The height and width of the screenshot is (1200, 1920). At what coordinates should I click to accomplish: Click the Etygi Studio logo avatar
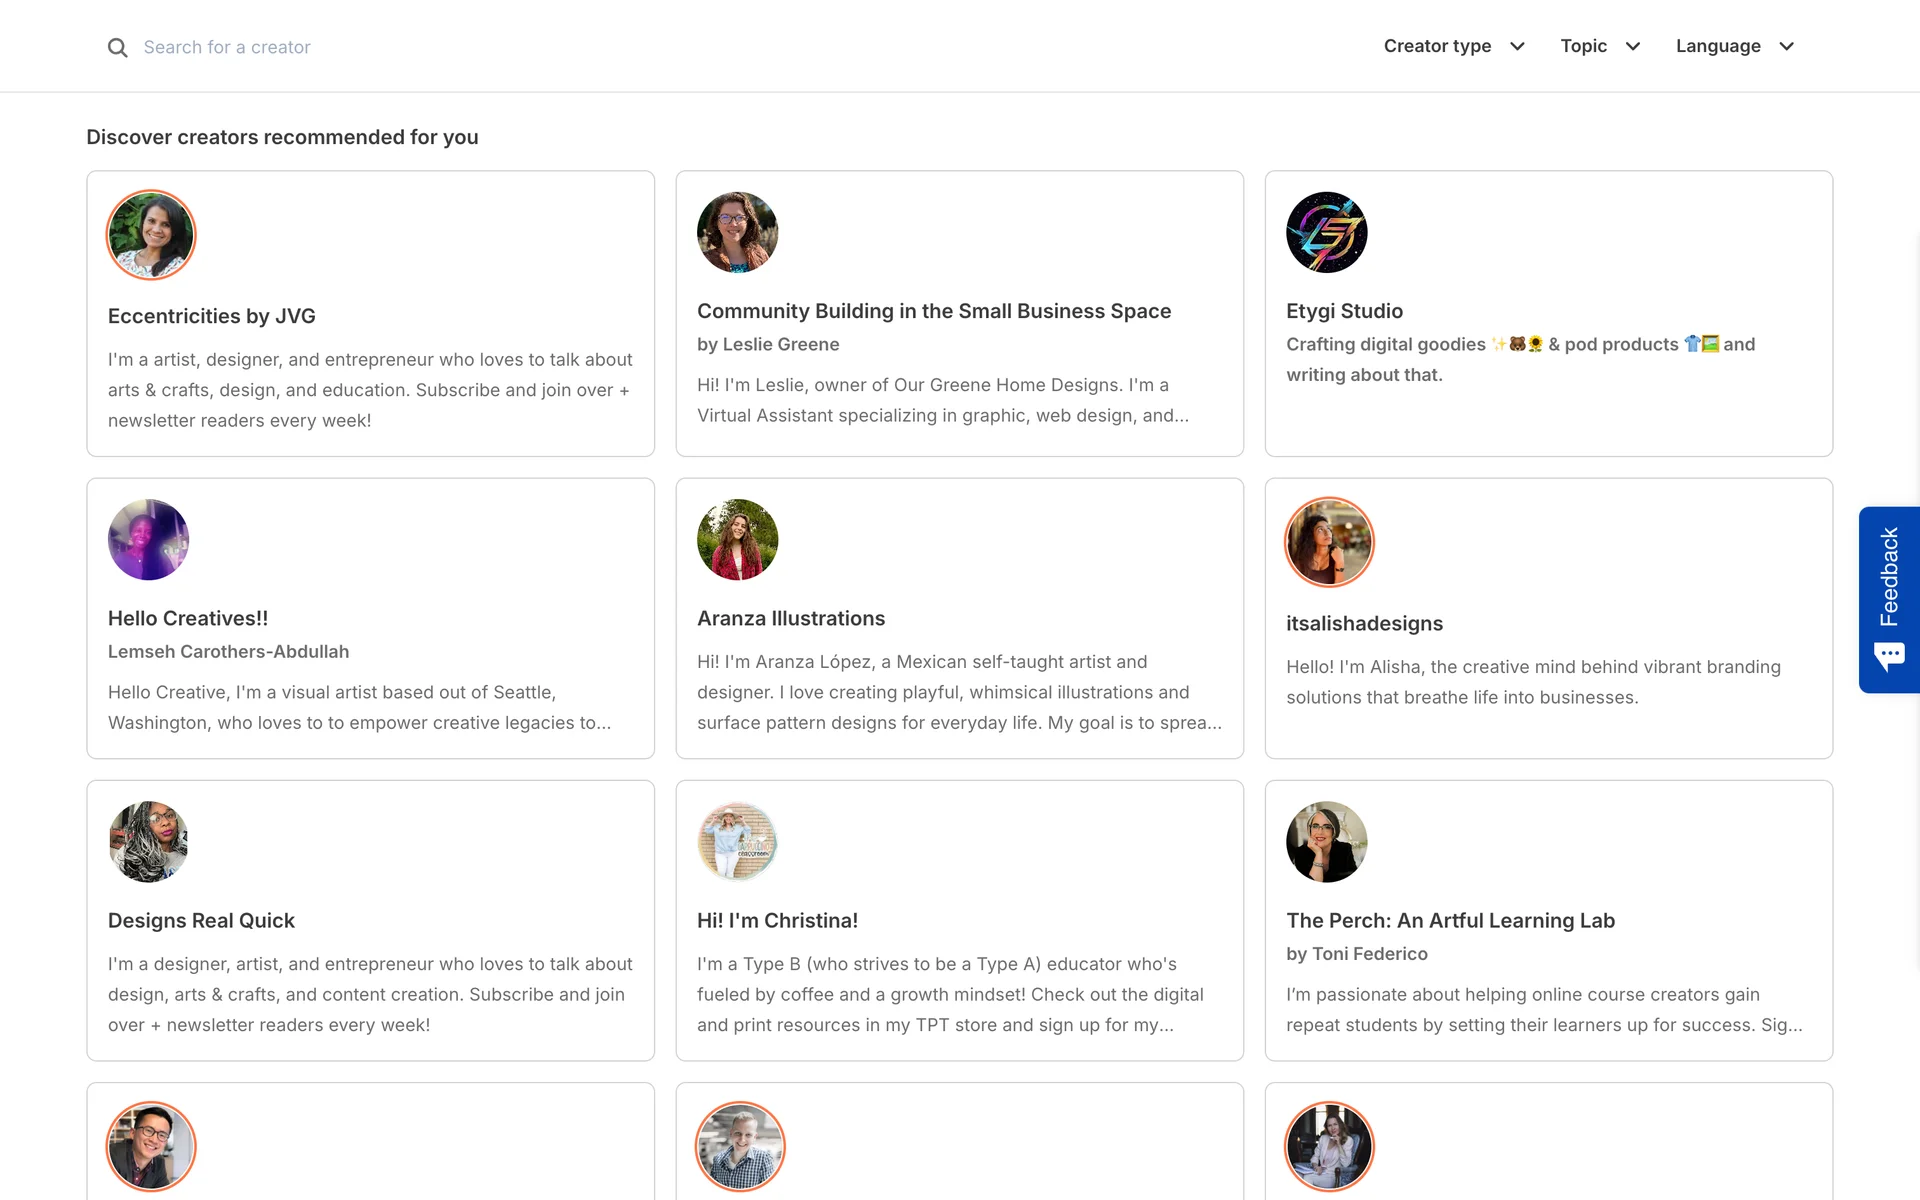(x=1326, y=232)
